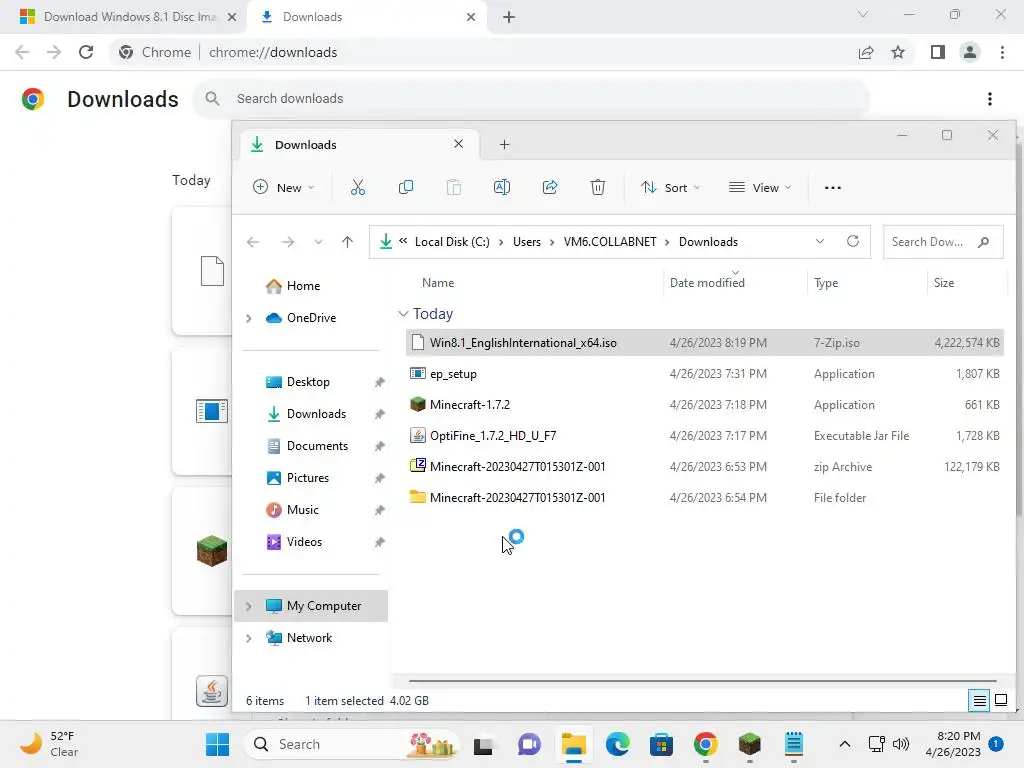Expand My Computer in navigation pane

click(x=248, y=606)
